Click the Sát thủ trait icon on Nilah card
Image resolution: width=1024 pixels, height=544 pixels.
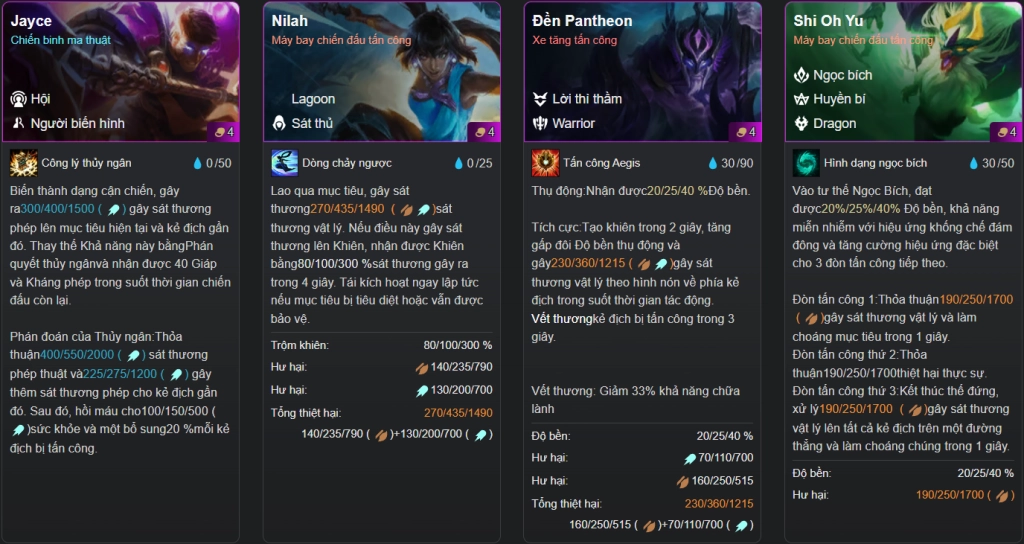[279, 123]
